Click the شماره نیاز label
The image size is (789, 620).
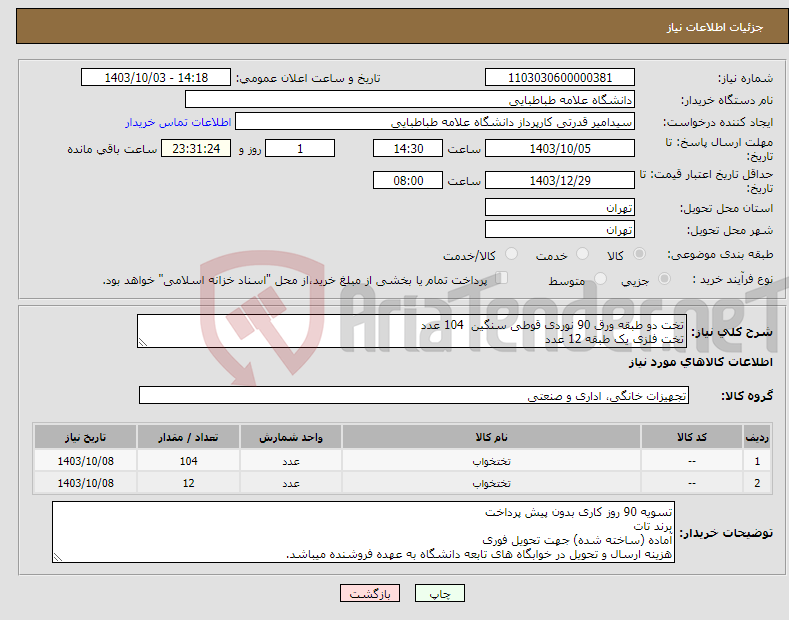click(745, 79)
